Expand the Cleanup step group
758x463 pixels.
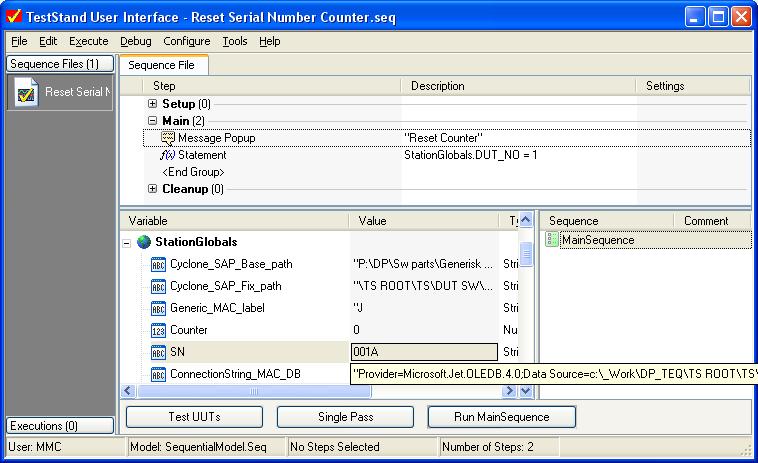[x=152, y=188]
